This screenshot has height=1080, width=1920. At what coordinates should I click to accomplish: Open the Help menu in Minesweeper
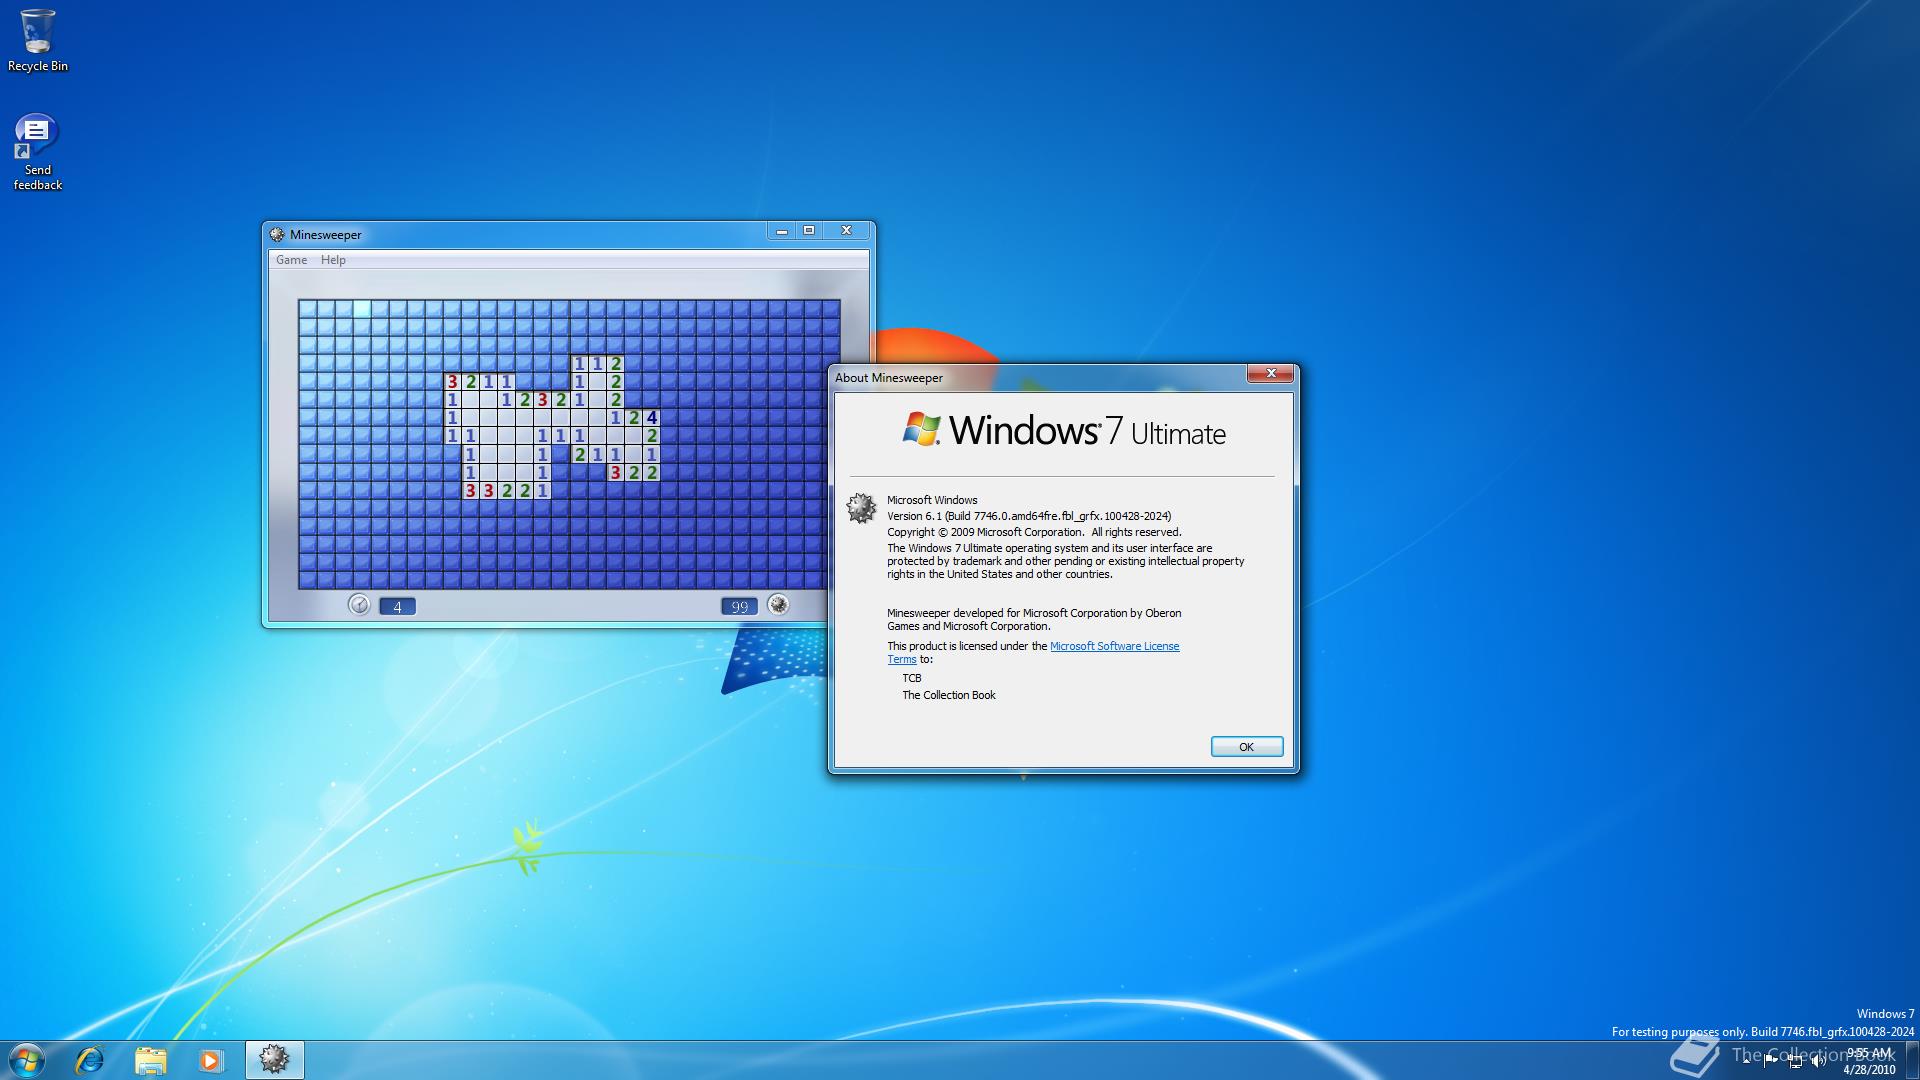point(333,260)
